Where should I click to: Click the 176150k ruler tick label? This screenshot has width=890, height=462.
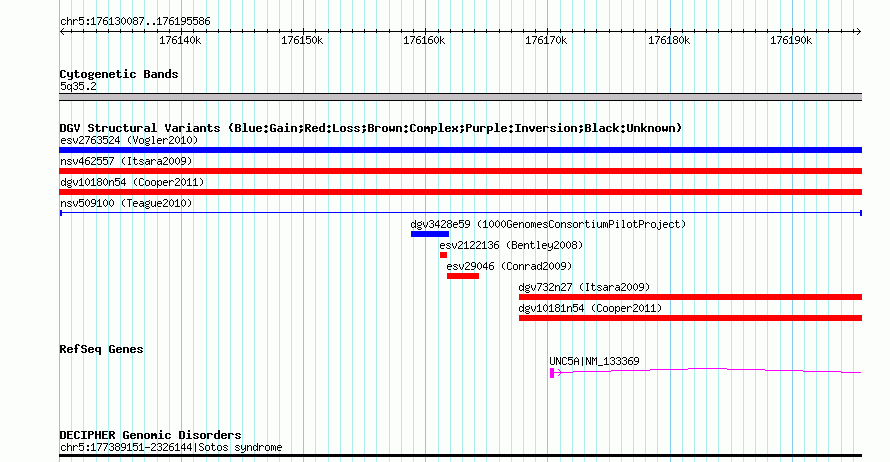pos(302,40)
